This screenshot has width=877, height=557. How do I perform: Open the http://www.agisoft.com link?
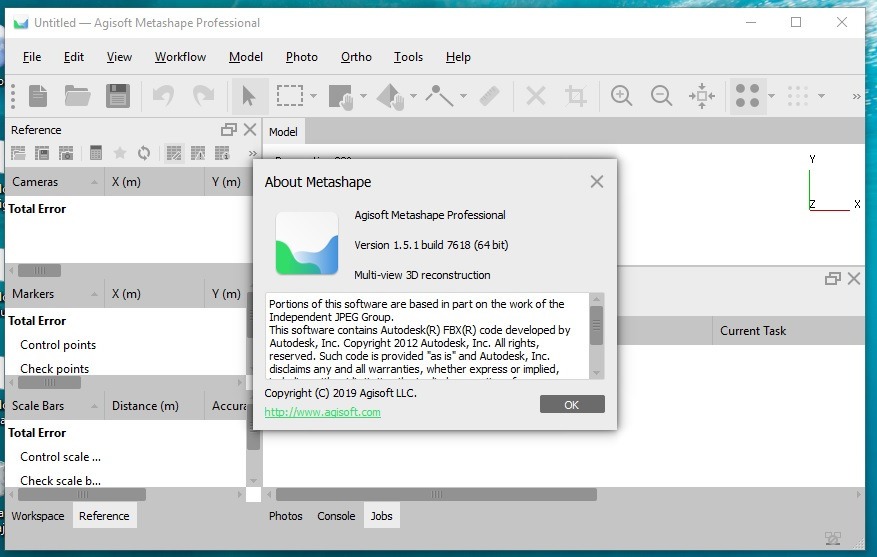[x=322, y=412]
